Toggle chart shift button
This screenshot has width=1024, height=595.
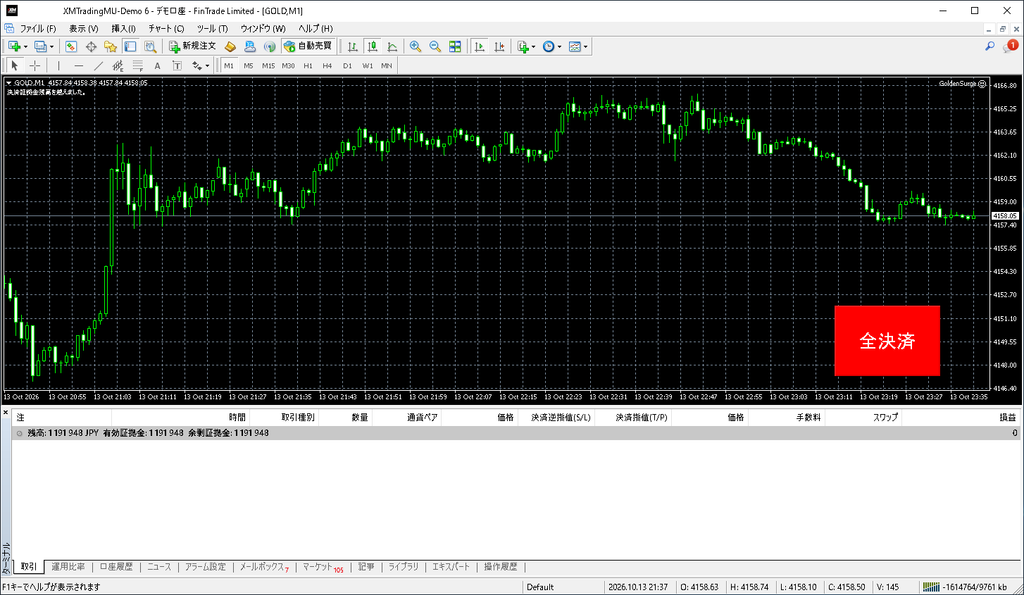500,46
